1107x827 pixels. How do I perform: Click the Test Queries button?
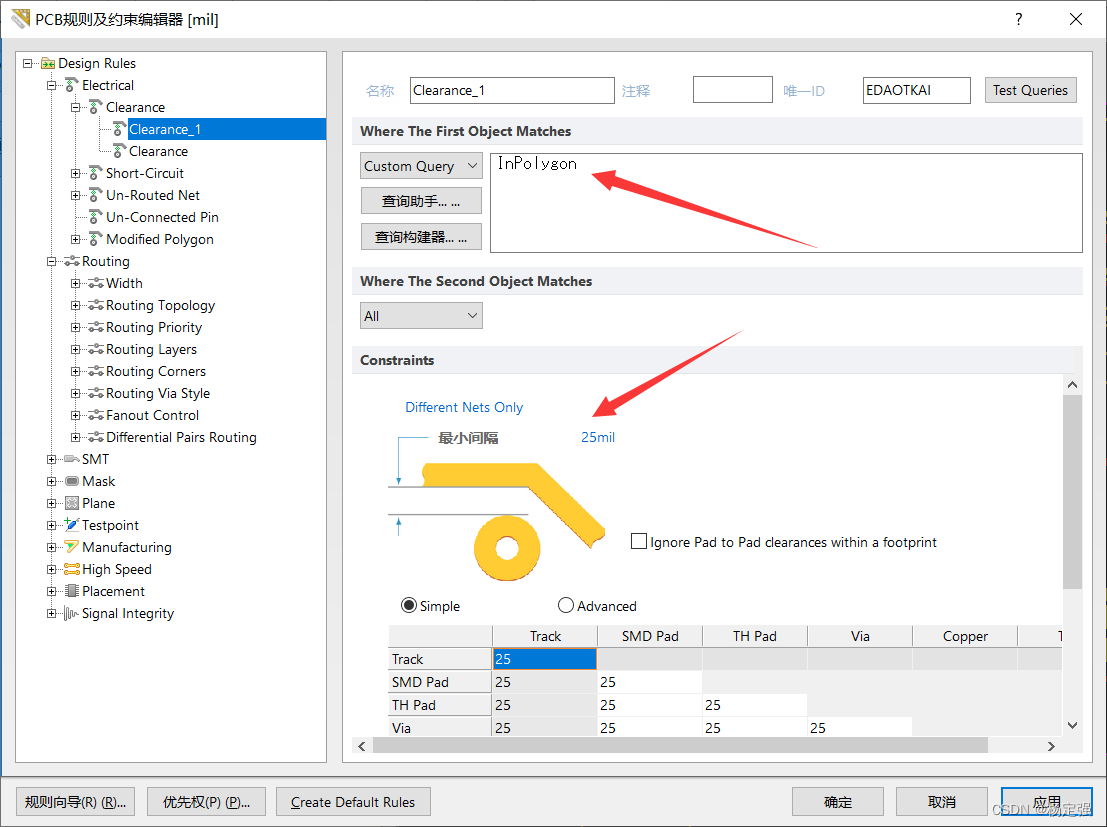pyautogui.click(x=1030, y=90)
